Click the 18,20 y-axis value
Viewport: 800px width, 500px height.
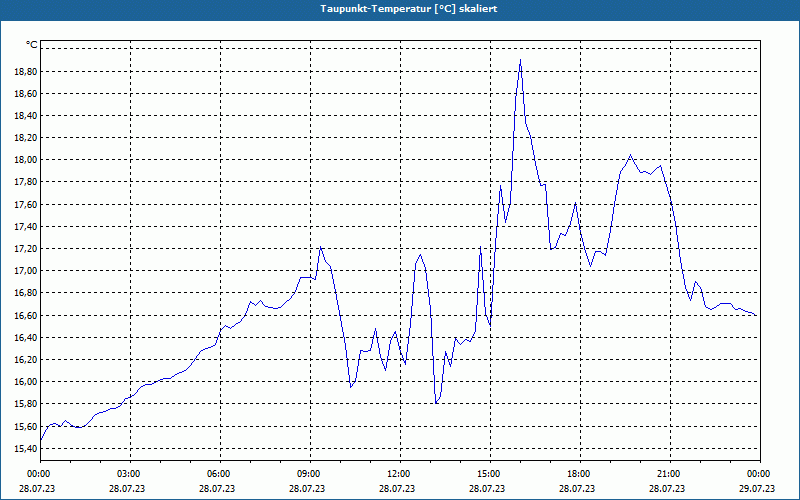(27, 138)
